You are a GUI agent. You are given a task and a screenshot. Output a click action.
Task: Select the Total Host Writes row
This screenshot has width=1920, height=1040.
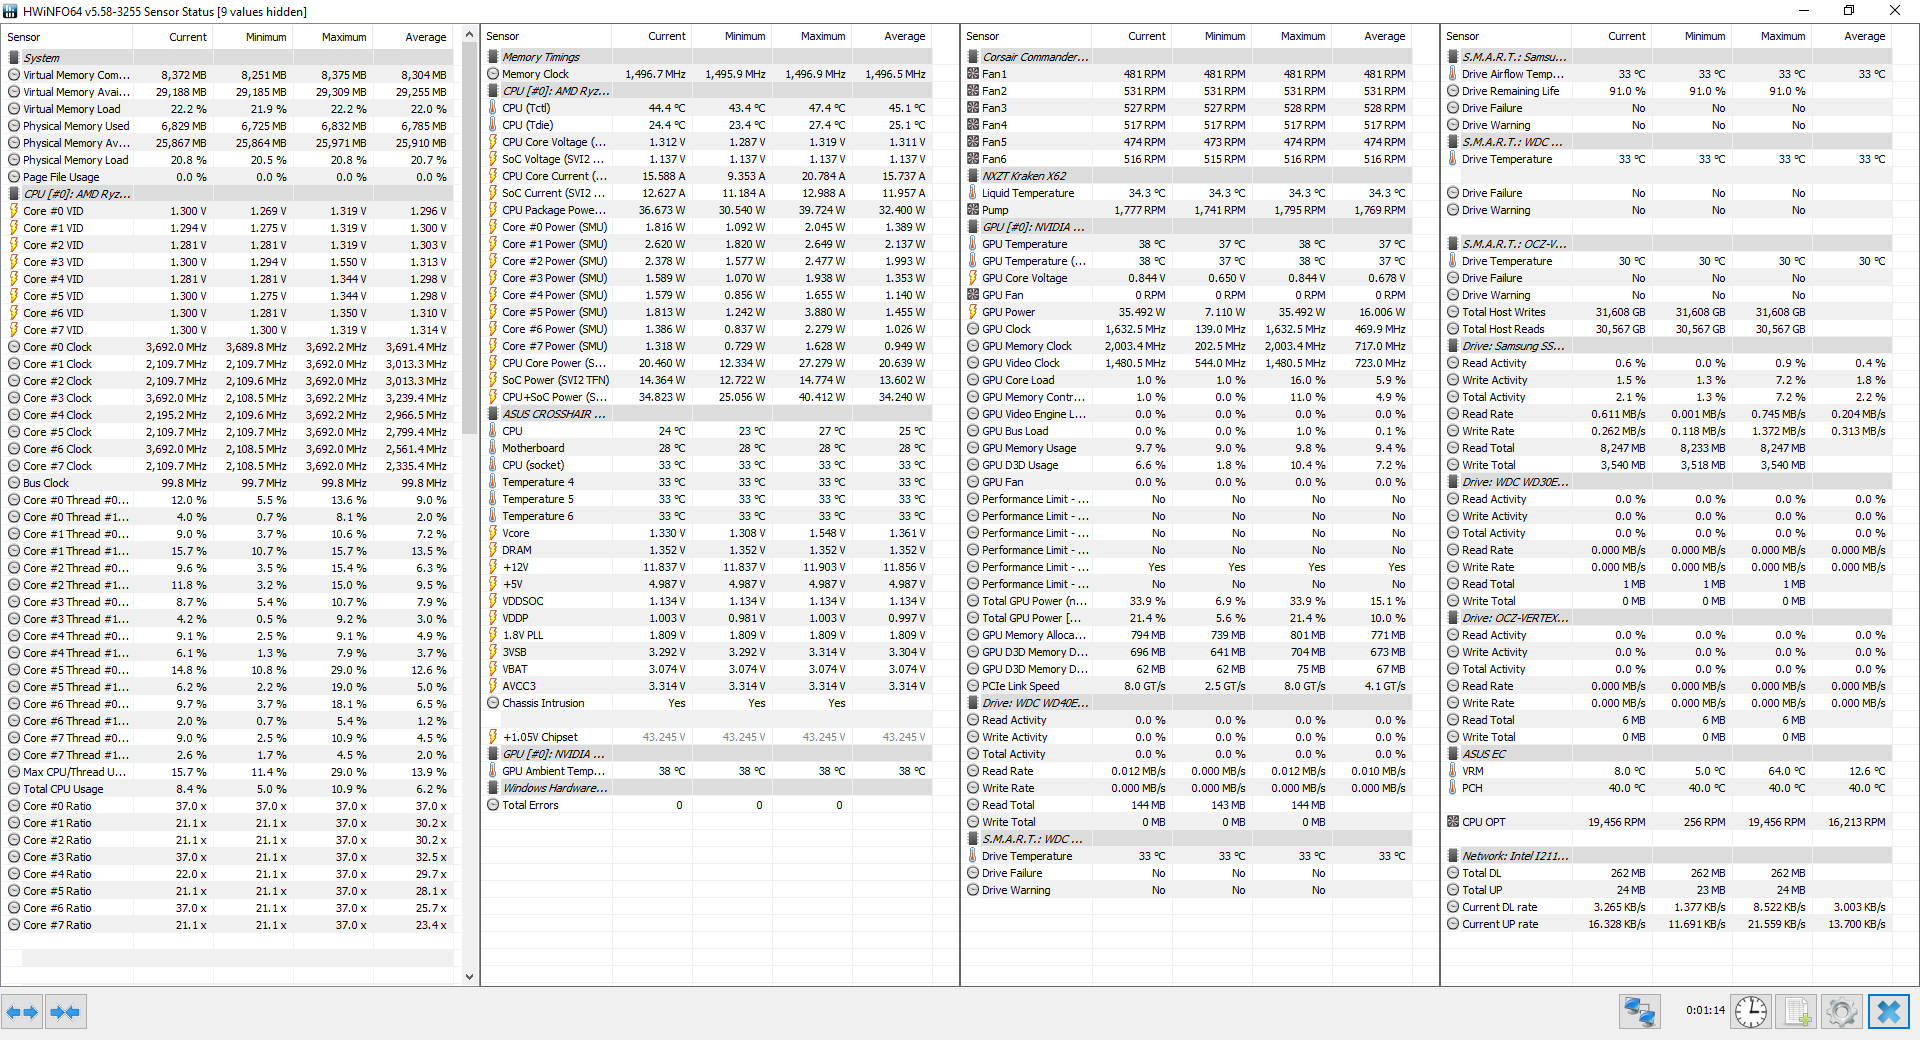[1668, 312]
